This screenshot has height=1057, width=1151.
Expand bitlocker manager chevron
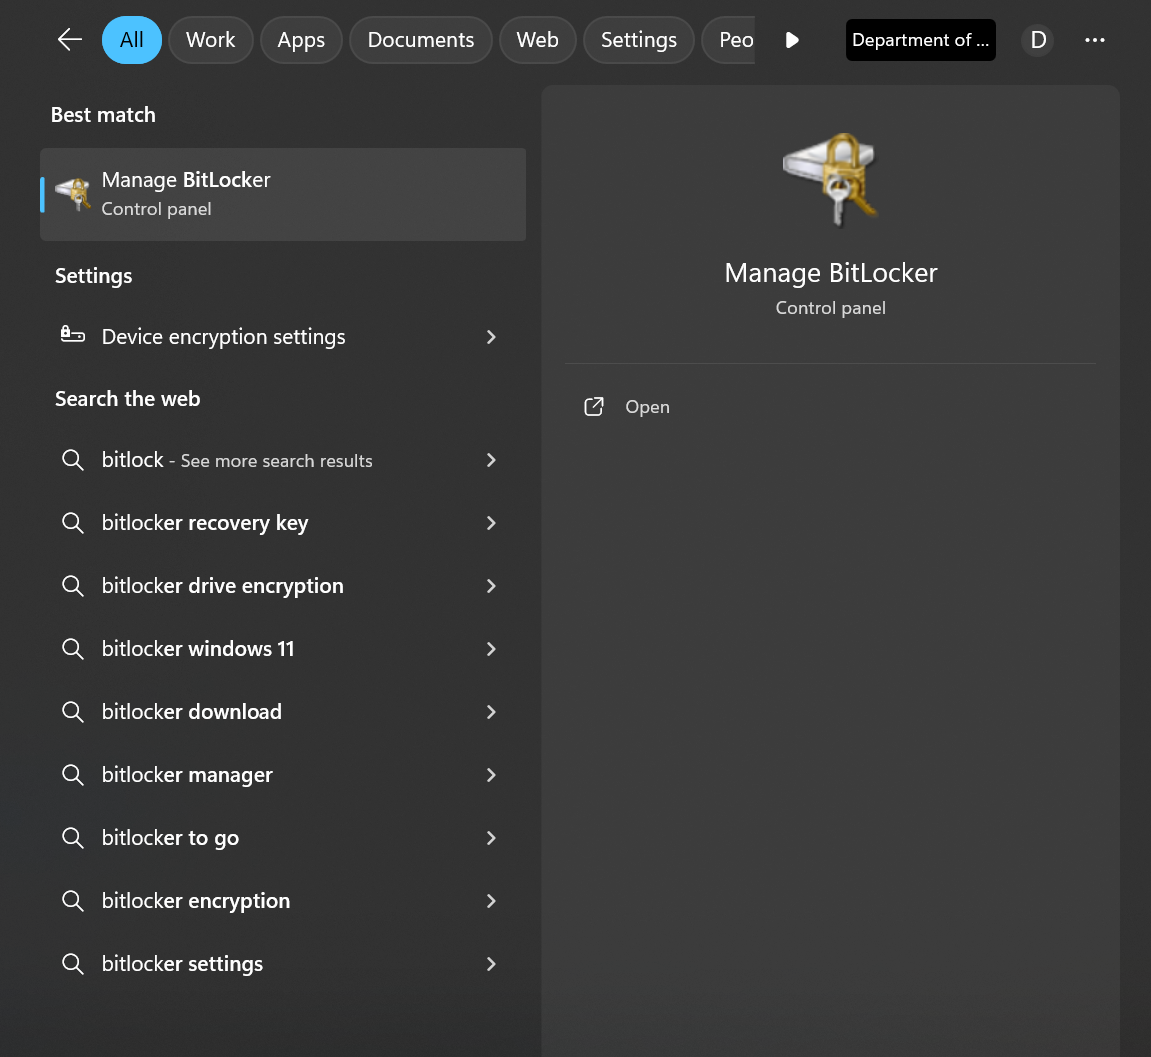tap(491, 776)
